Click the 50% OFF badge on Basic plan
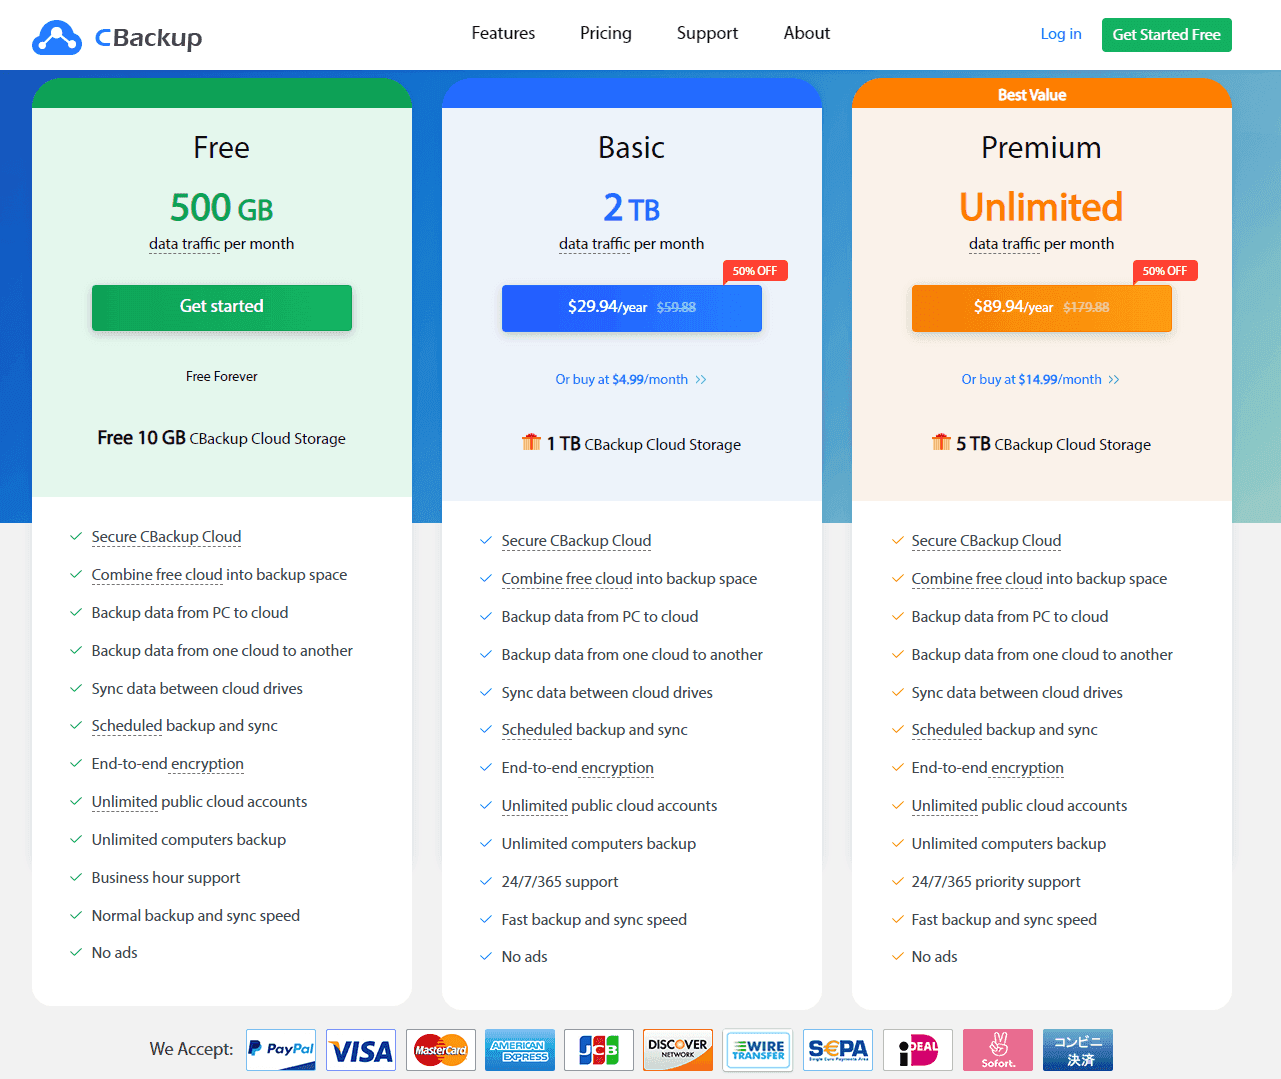1281x1079 pixels. (755, 271)
